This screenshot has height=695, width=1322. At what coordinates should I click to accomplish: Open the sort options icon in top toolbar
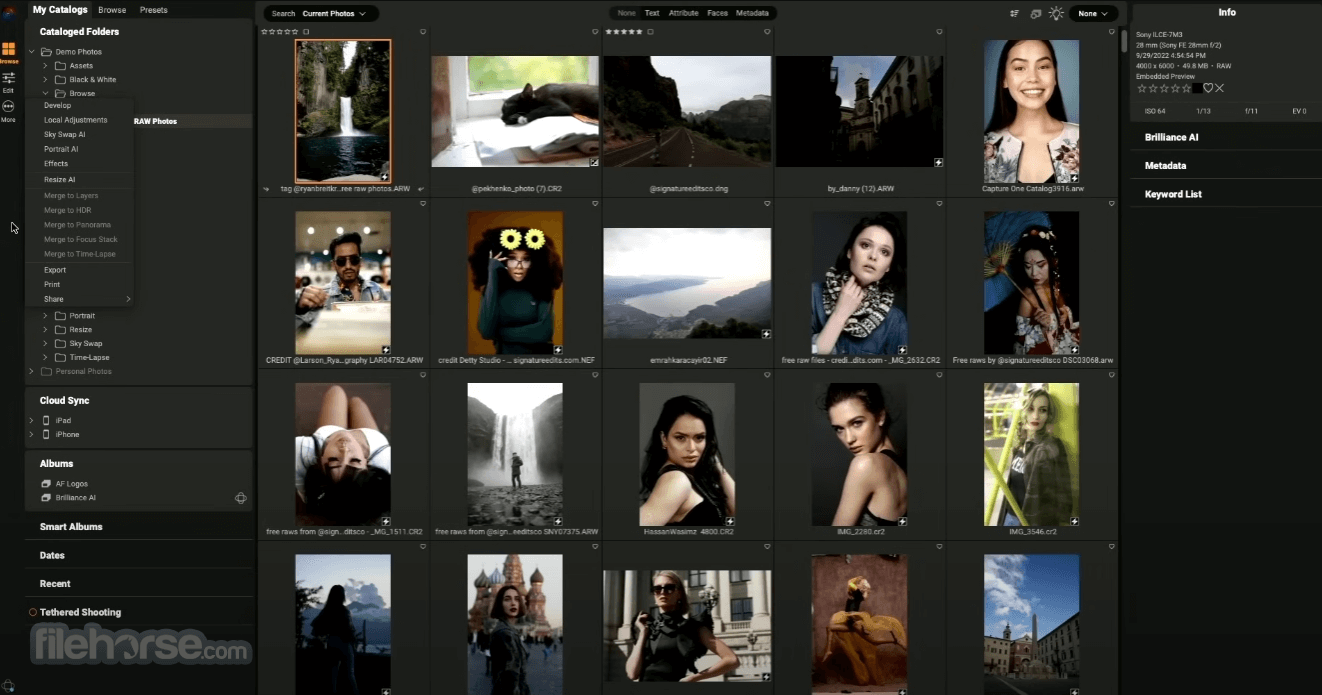point(1014,13)
